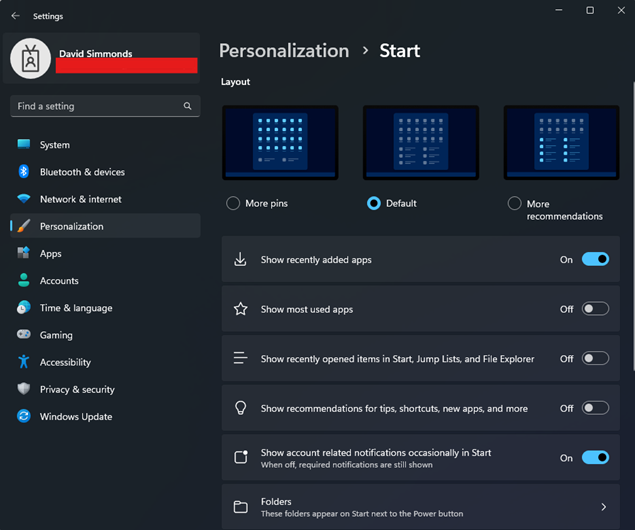
Task: Click the Time & language clock icon
Action: pos(23,307)
